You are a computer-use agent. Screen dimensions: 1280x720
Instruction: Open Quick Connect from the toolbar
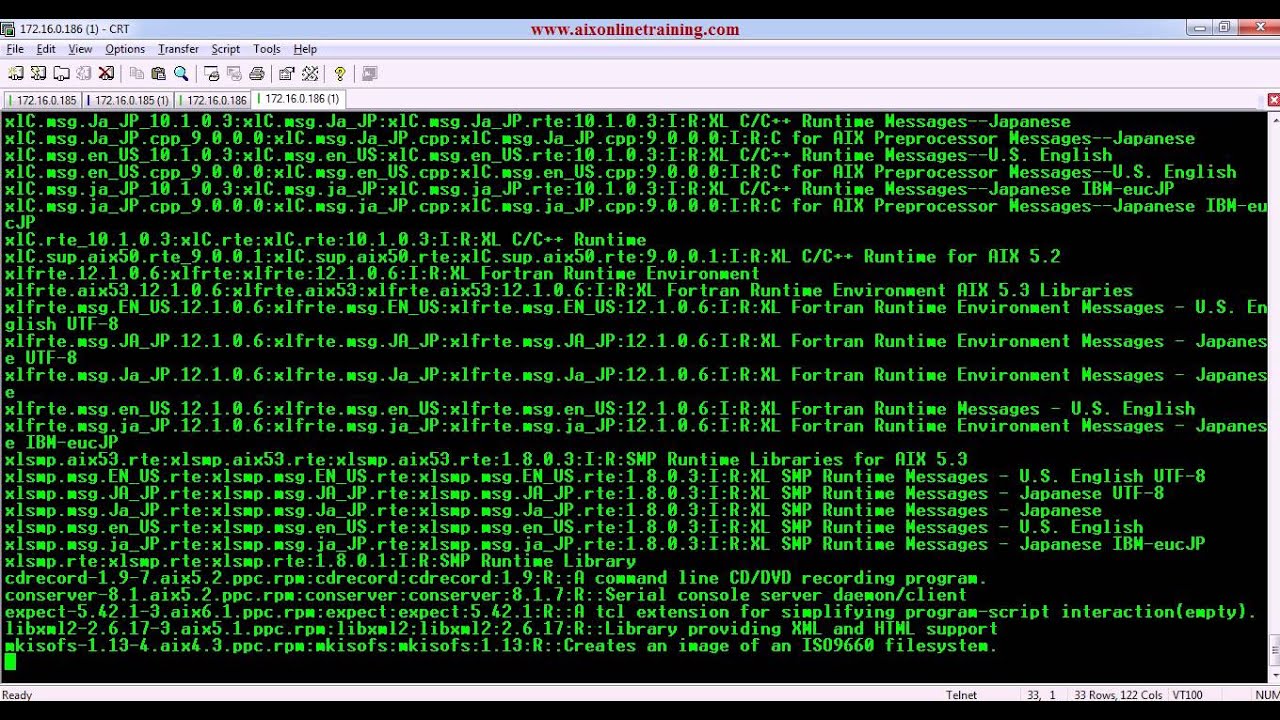click(38, 73)
